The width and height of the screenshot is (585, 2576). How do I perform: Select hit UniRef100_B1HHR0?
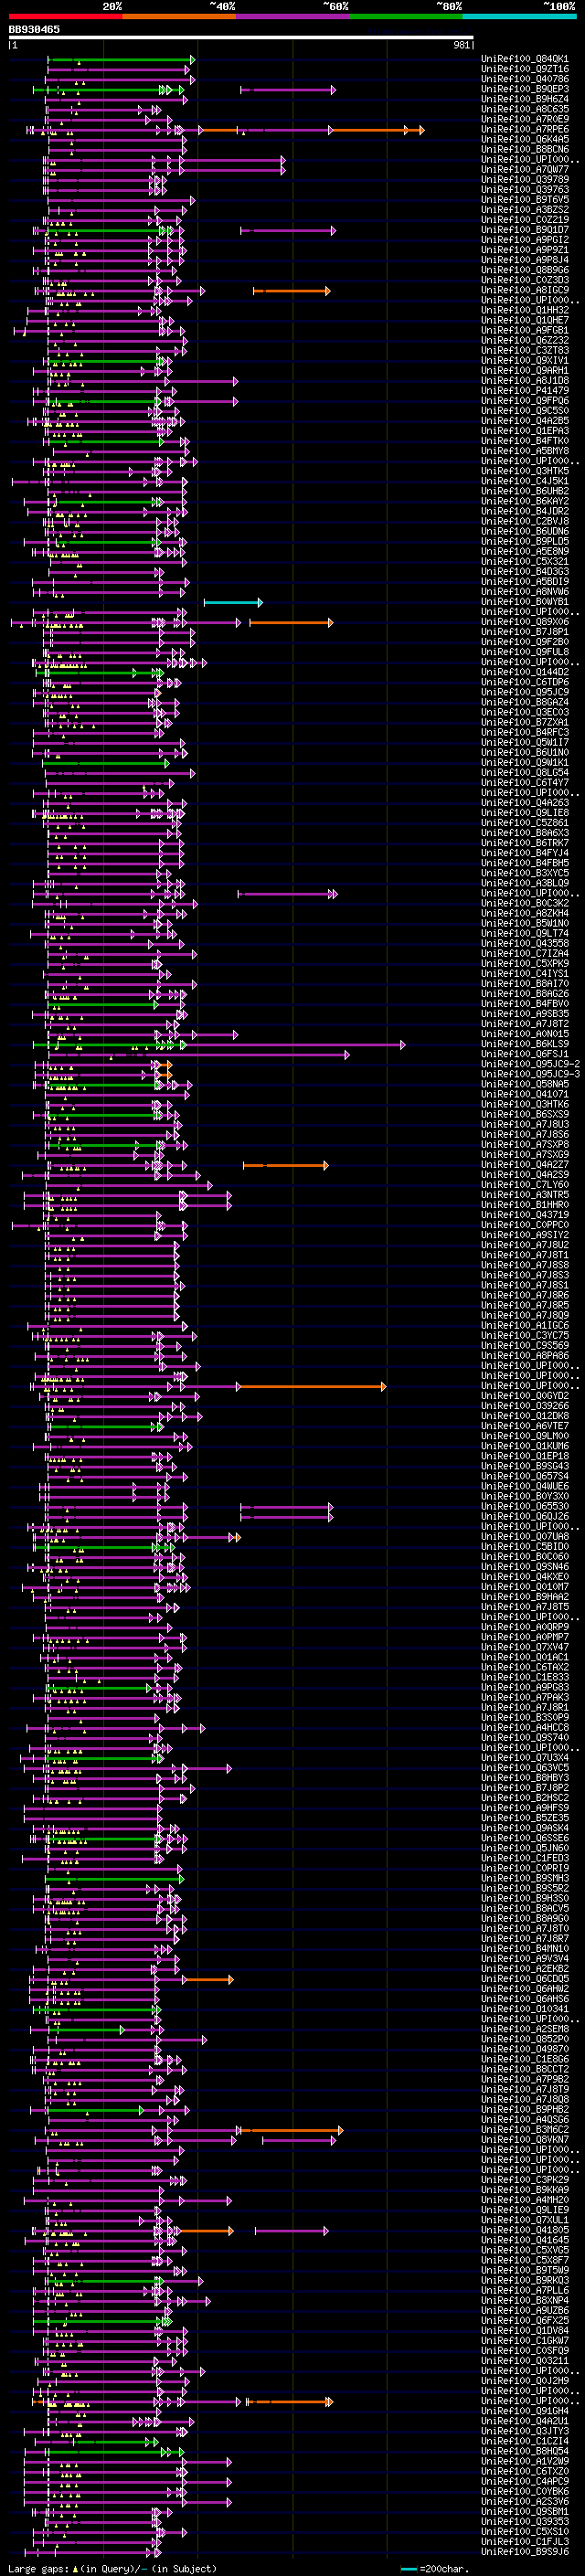point(525,1205)
